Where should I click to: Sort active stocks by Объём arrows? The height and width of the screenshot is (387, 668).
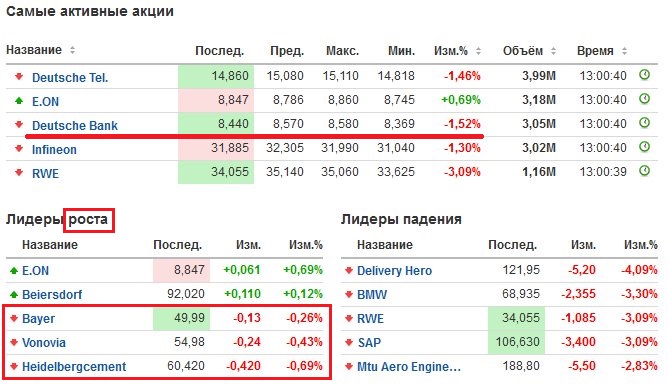(553, 51)
